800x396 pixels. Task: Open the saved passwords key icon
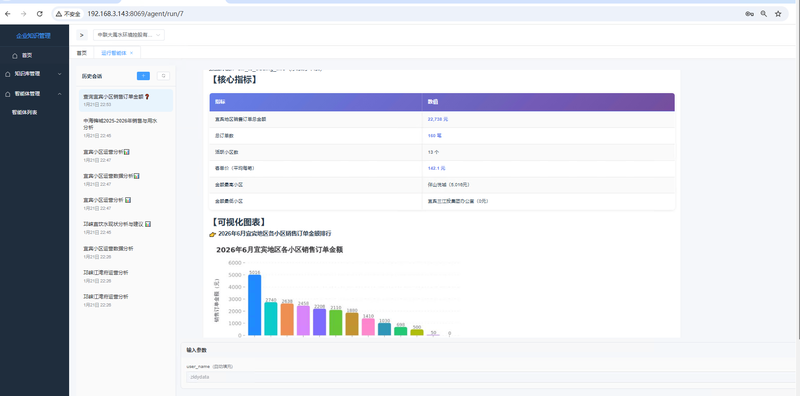click(x=749, y=14)
